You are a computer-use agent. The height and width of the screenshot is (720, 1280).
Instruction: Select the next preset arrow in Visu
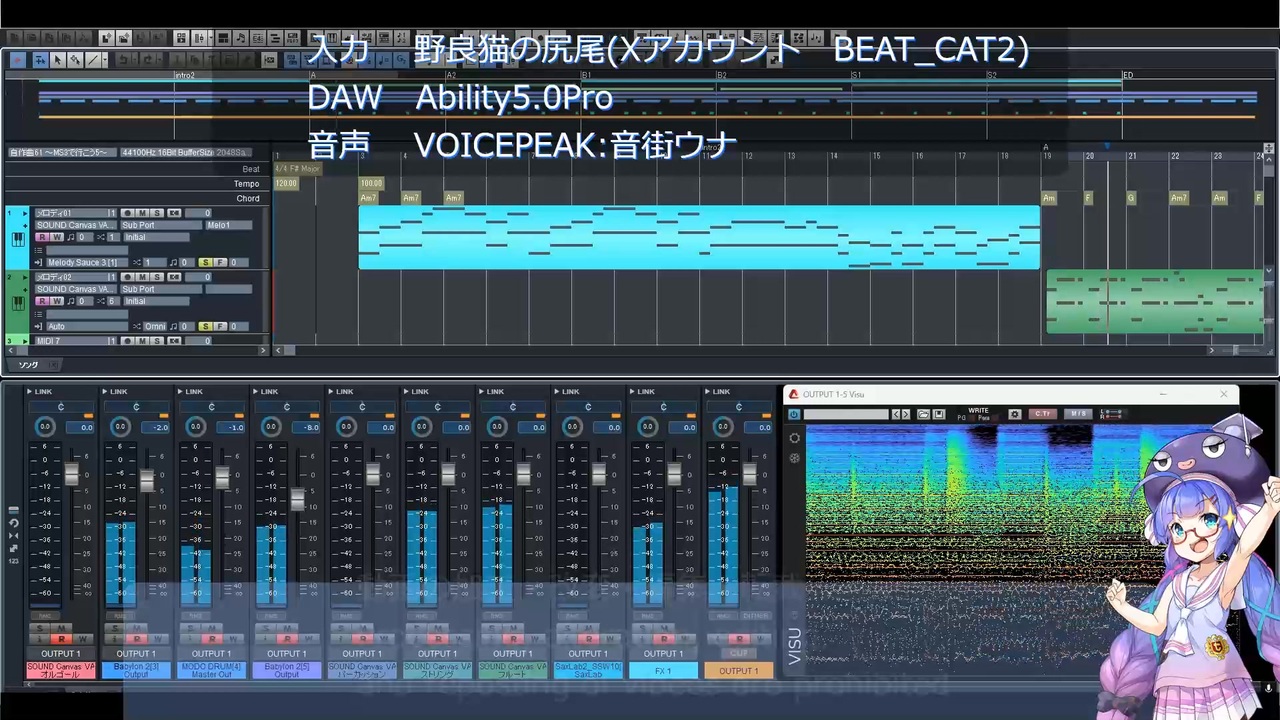point(906,414)
